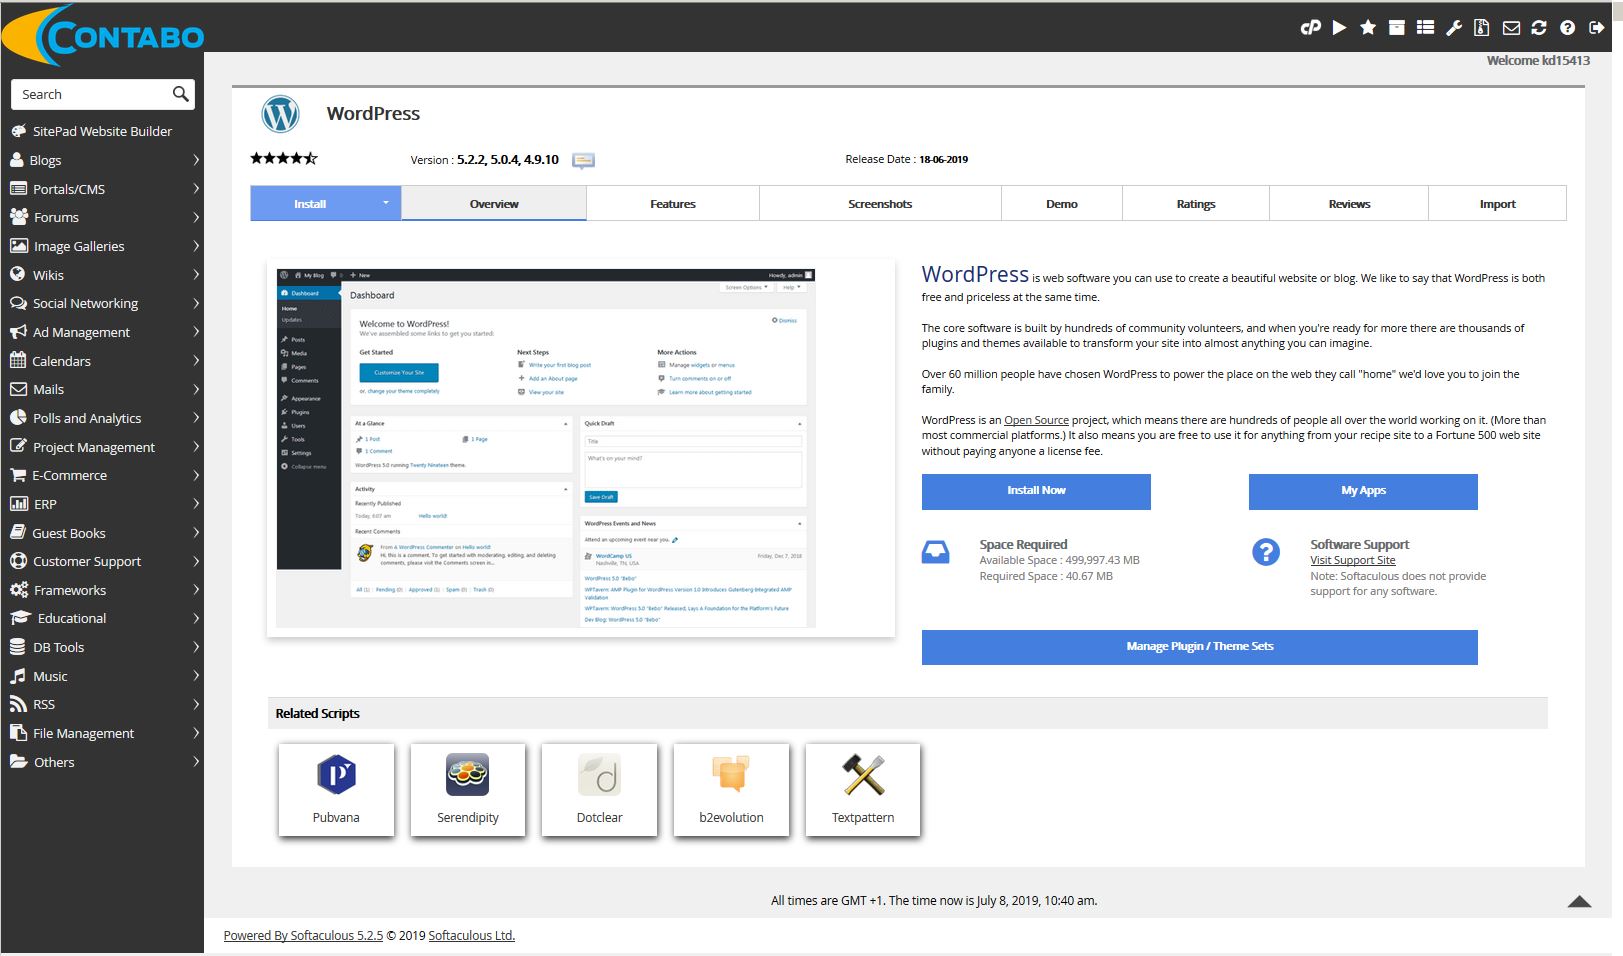Viewport: 1623px width, 956px height.
Task: Click the version notes chat icon
Action: pyautogui.click(x=583, y=160)
